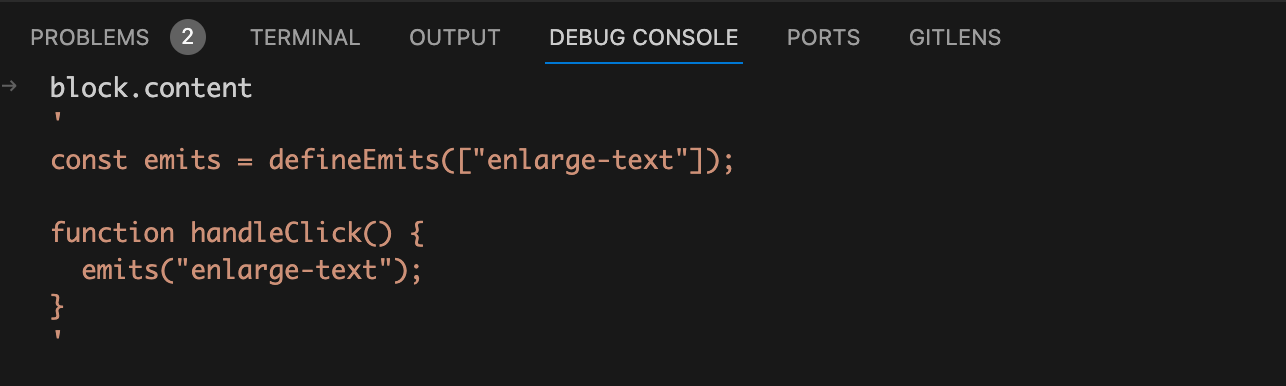Show the PORTS tab
1286x386 pixels.
pyautogui.click(x=824, y=38)
